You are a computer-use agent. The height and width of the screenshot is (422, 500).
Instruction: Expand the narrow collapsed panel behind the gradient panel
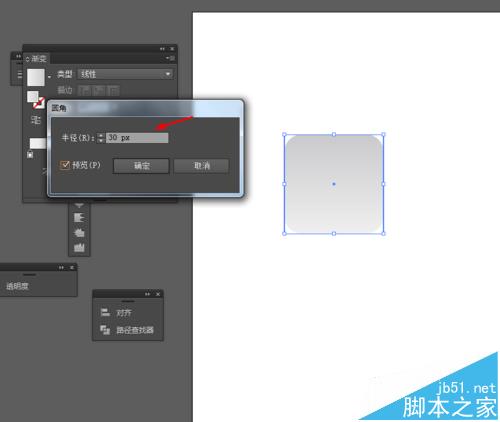[x=18, y=56]
